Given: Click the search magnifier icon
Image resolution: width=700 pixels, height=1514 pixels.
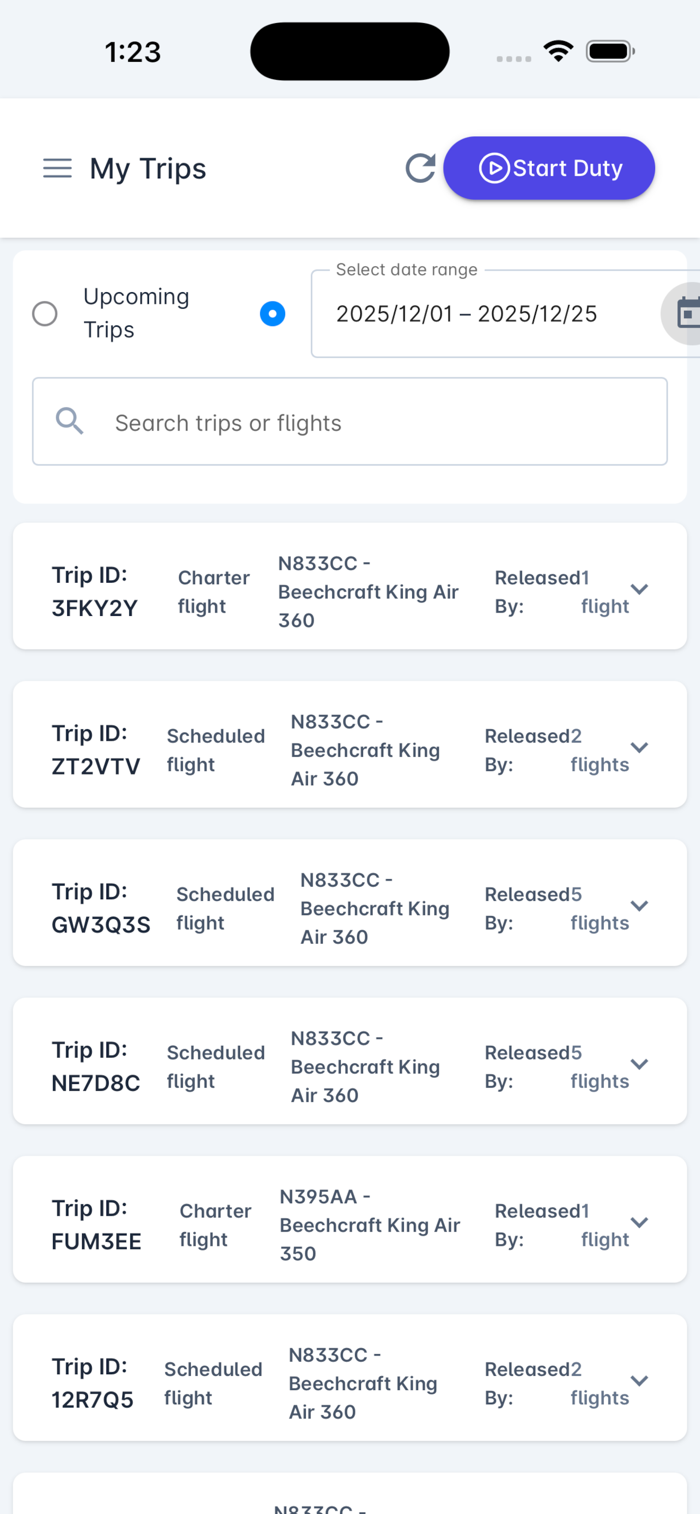Looking at the screenshot, I should pos(69,422).
